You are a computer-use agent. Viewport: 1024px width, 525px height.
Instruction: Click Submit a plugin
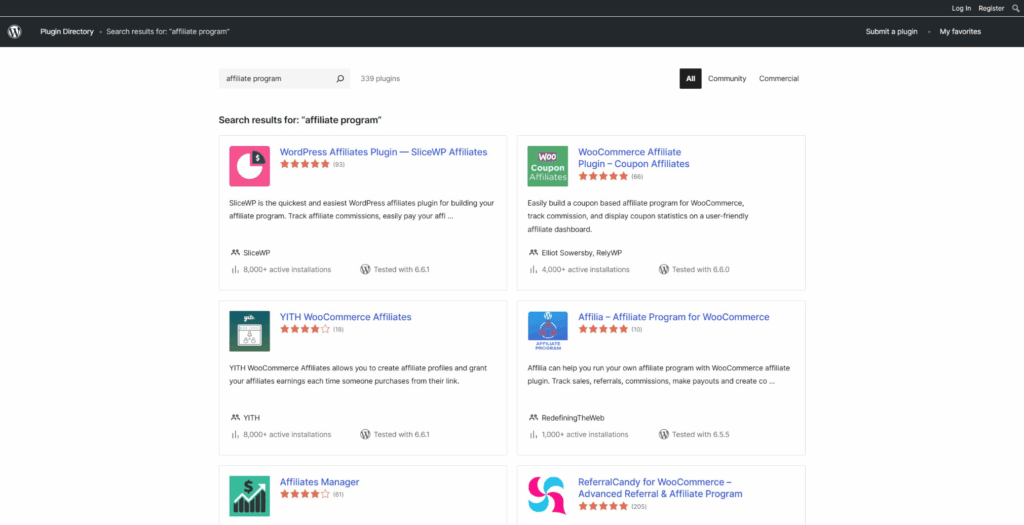[891, 31]
